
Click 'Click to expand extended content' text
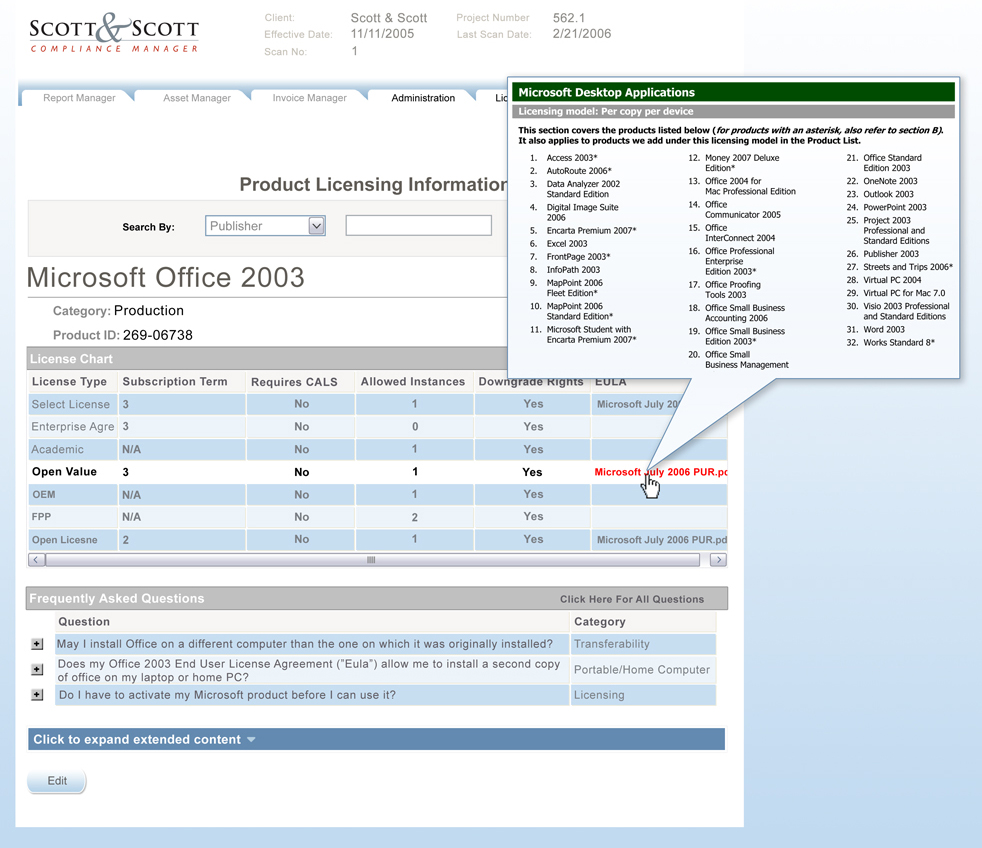point(137,740)
